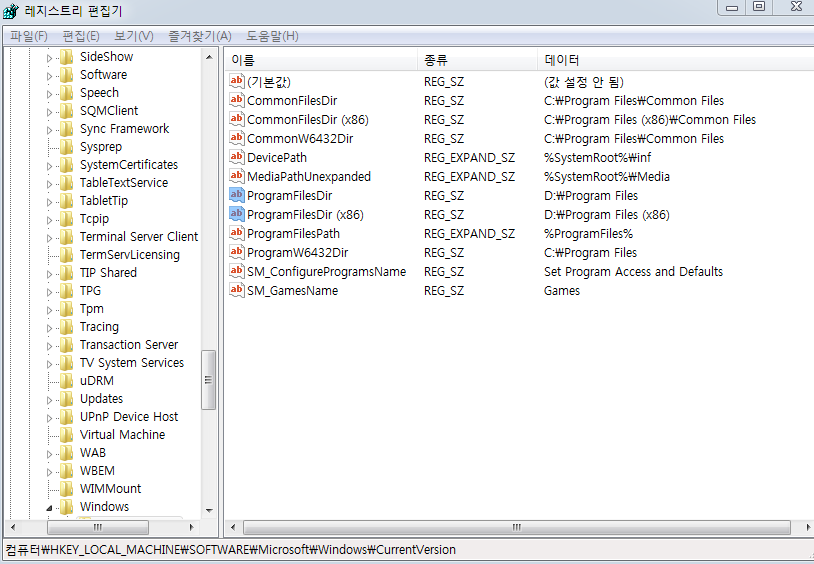Click the uDRM folder icon
Image resolution: width=814 pixels, height=564 pixels.
point(66,381)
